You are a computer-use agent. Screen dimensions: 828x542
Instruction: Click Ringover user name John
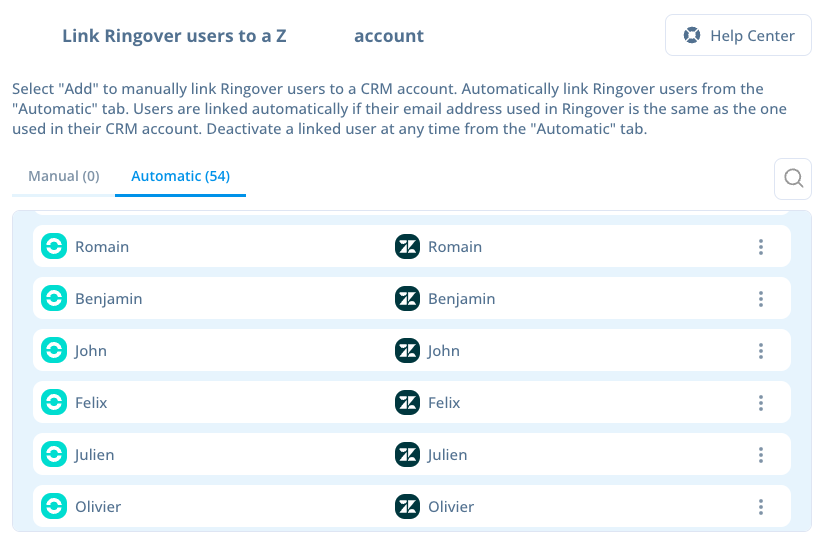pos(91,351)
